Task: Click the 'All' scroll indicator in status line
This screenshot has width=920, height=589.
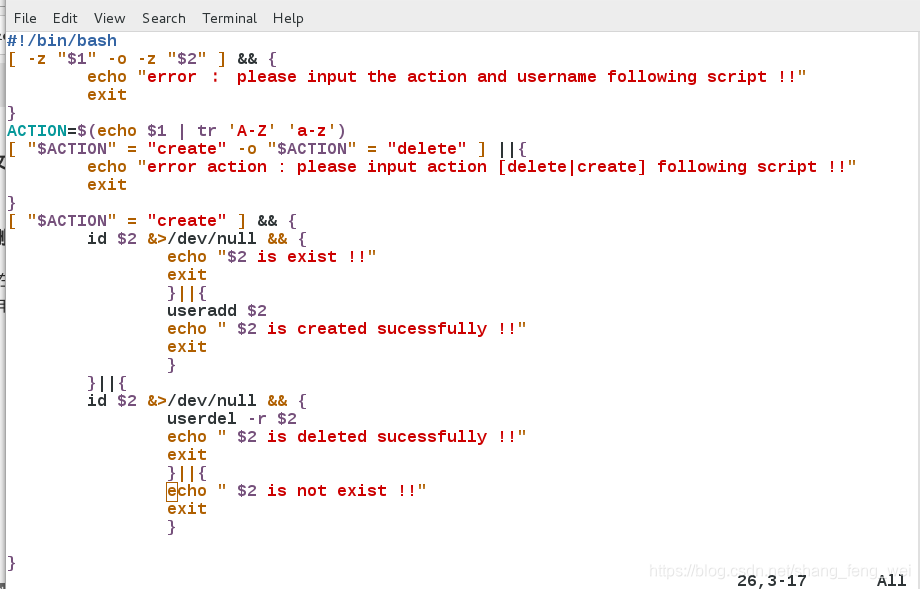Action: (x=891, y=581)
